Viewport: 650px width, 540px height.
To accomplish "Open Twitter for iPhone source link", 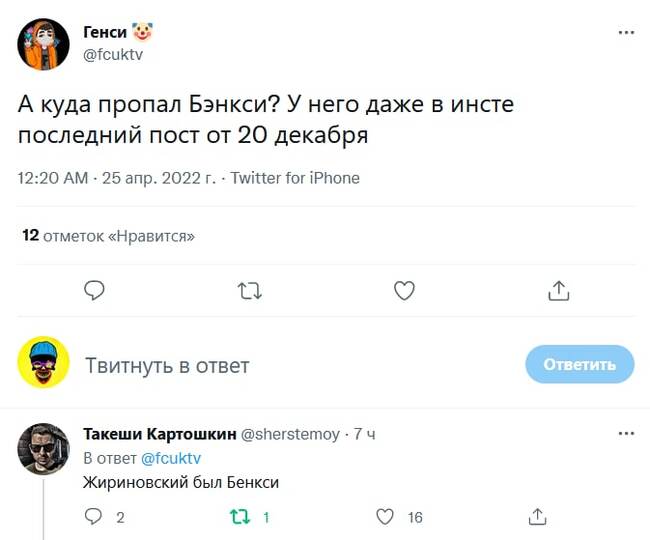I will [295, 178].
